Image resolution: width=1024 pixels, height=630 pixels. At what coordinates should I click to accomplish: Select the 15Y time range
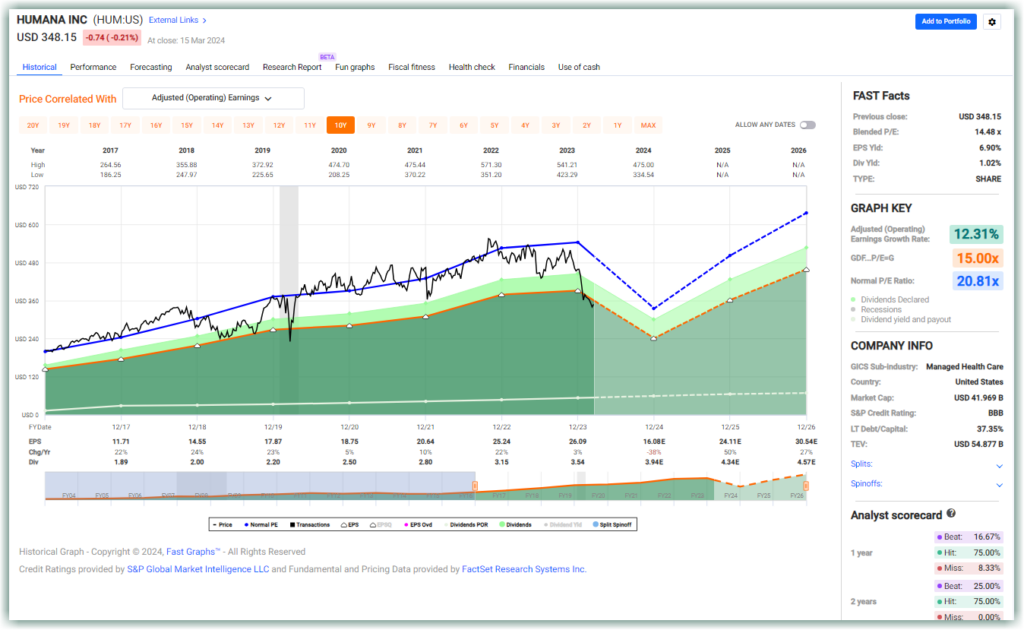point(187,125)
